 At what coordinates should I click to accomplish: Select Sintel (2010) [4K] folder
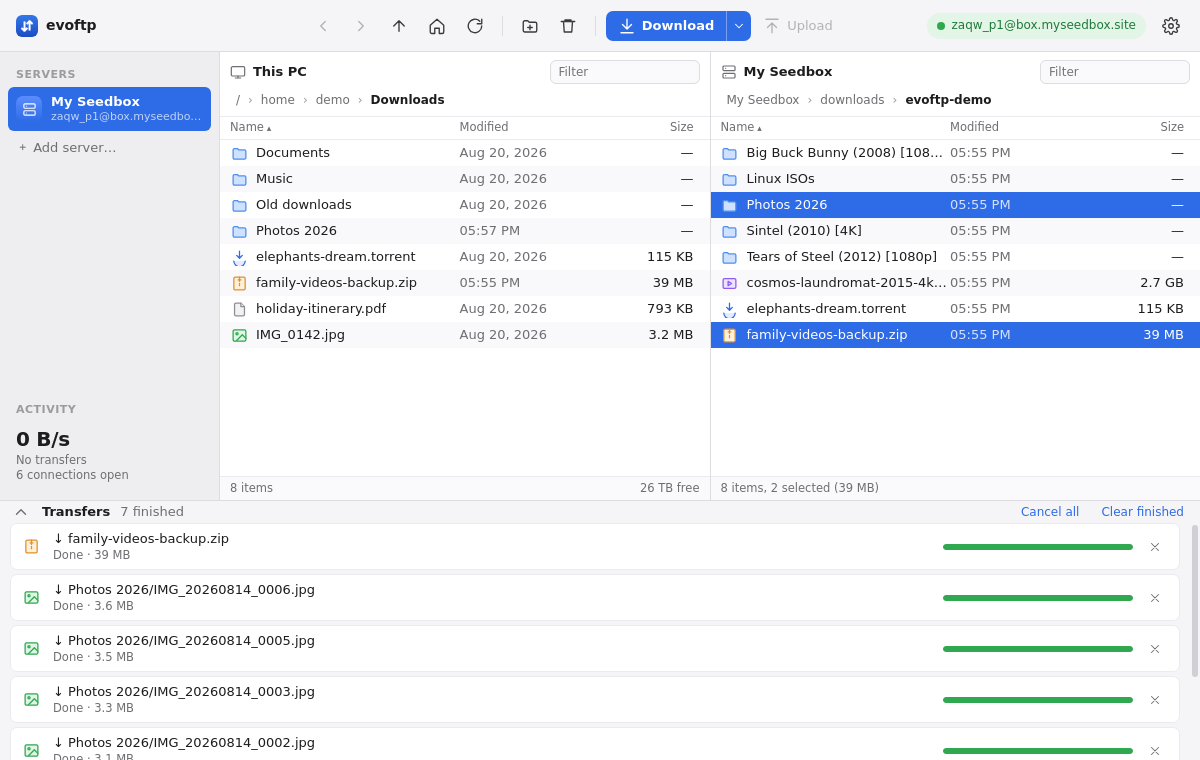point(955,231)
